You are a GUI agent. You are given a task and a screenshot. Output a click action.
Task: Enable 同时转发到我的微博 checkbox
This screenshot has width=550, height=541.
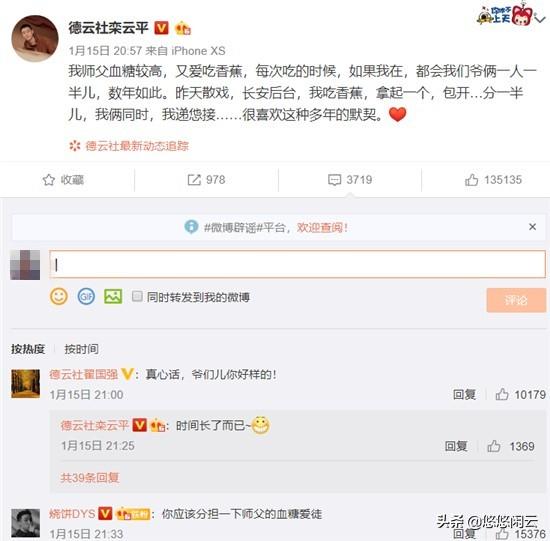[137, 296]
